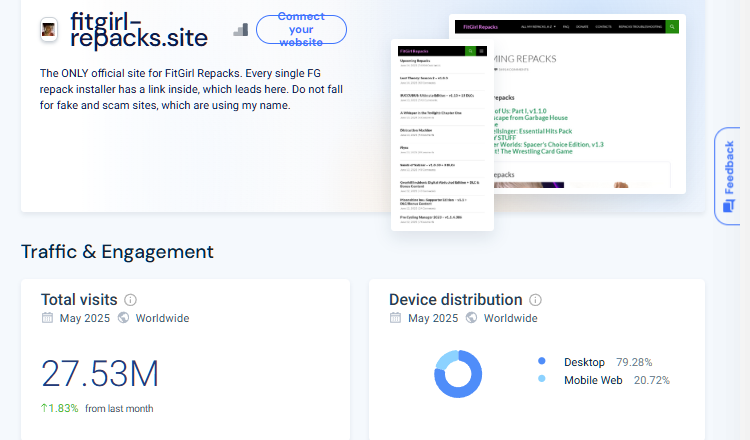Click the 27.53M total visits value
Screen dimensions: 750x440
pos(100,374)
